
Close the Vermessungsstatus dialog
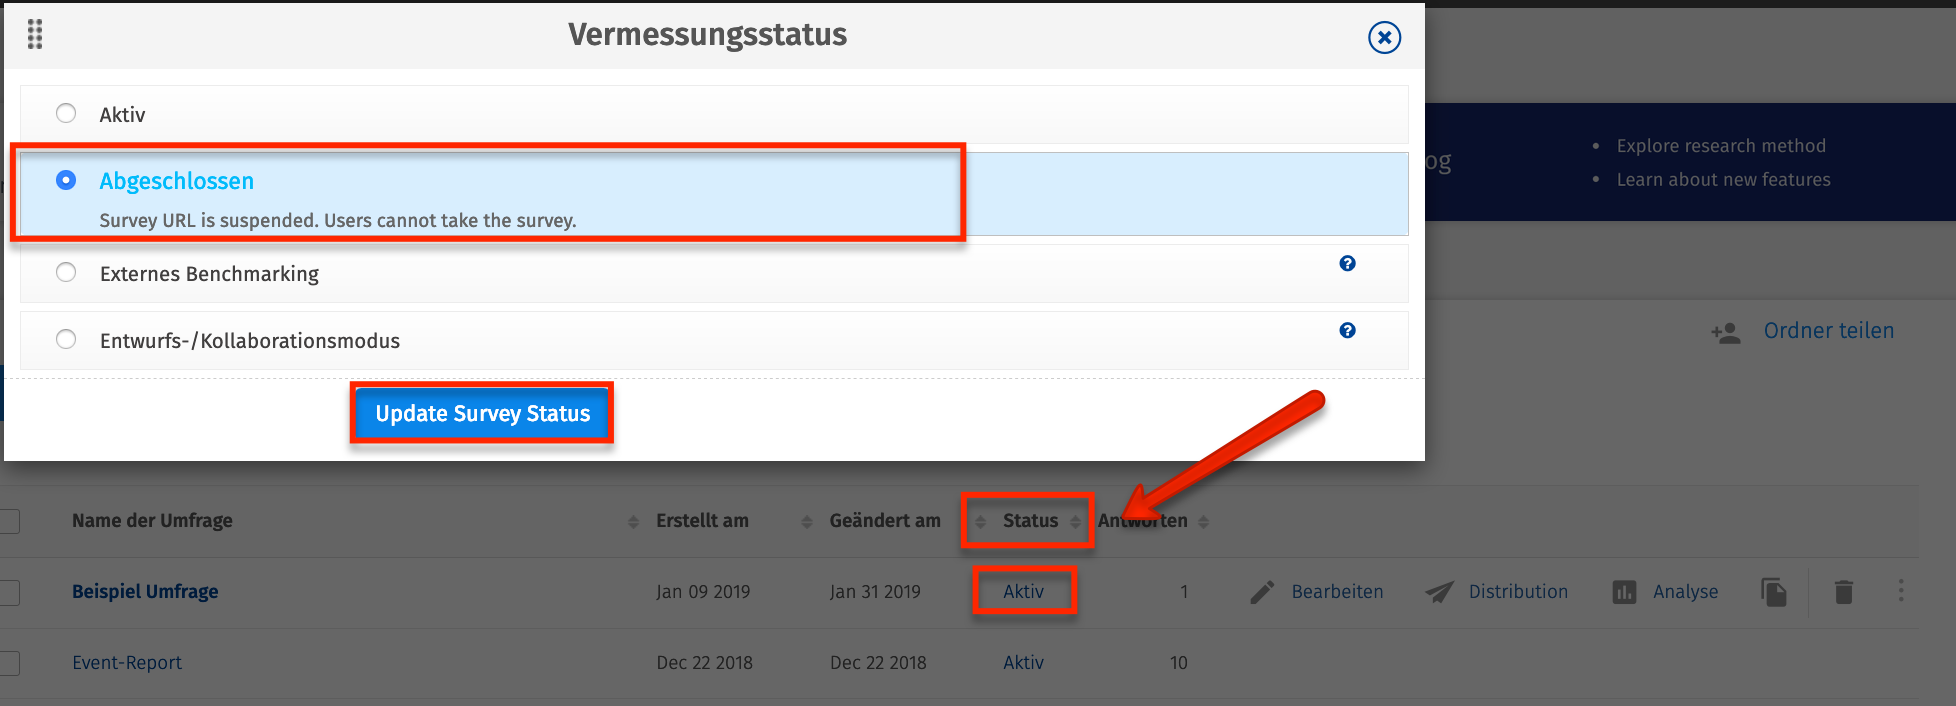[1384, 38]
